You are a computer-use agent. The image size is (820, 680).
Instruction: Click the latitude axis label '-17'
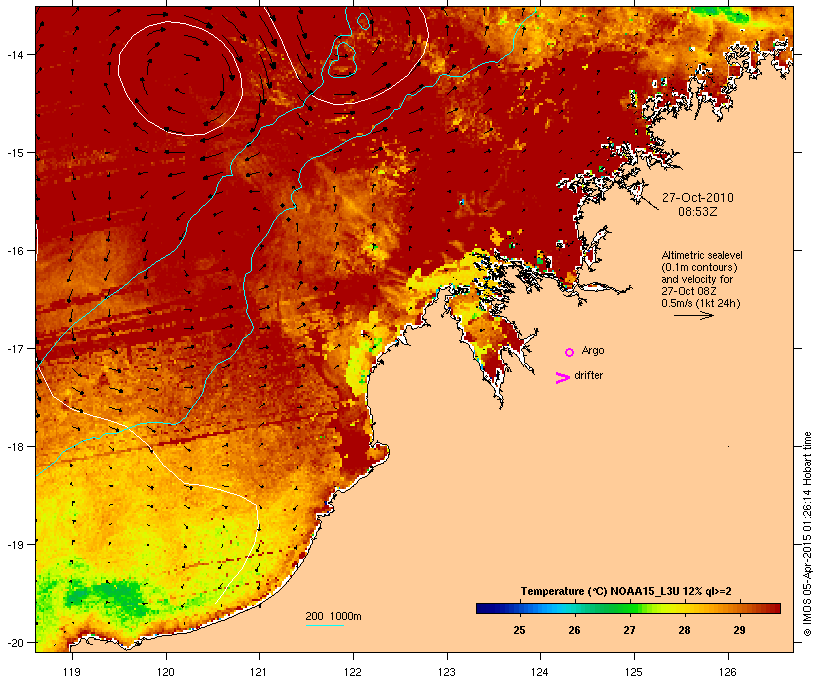(14, 348)
